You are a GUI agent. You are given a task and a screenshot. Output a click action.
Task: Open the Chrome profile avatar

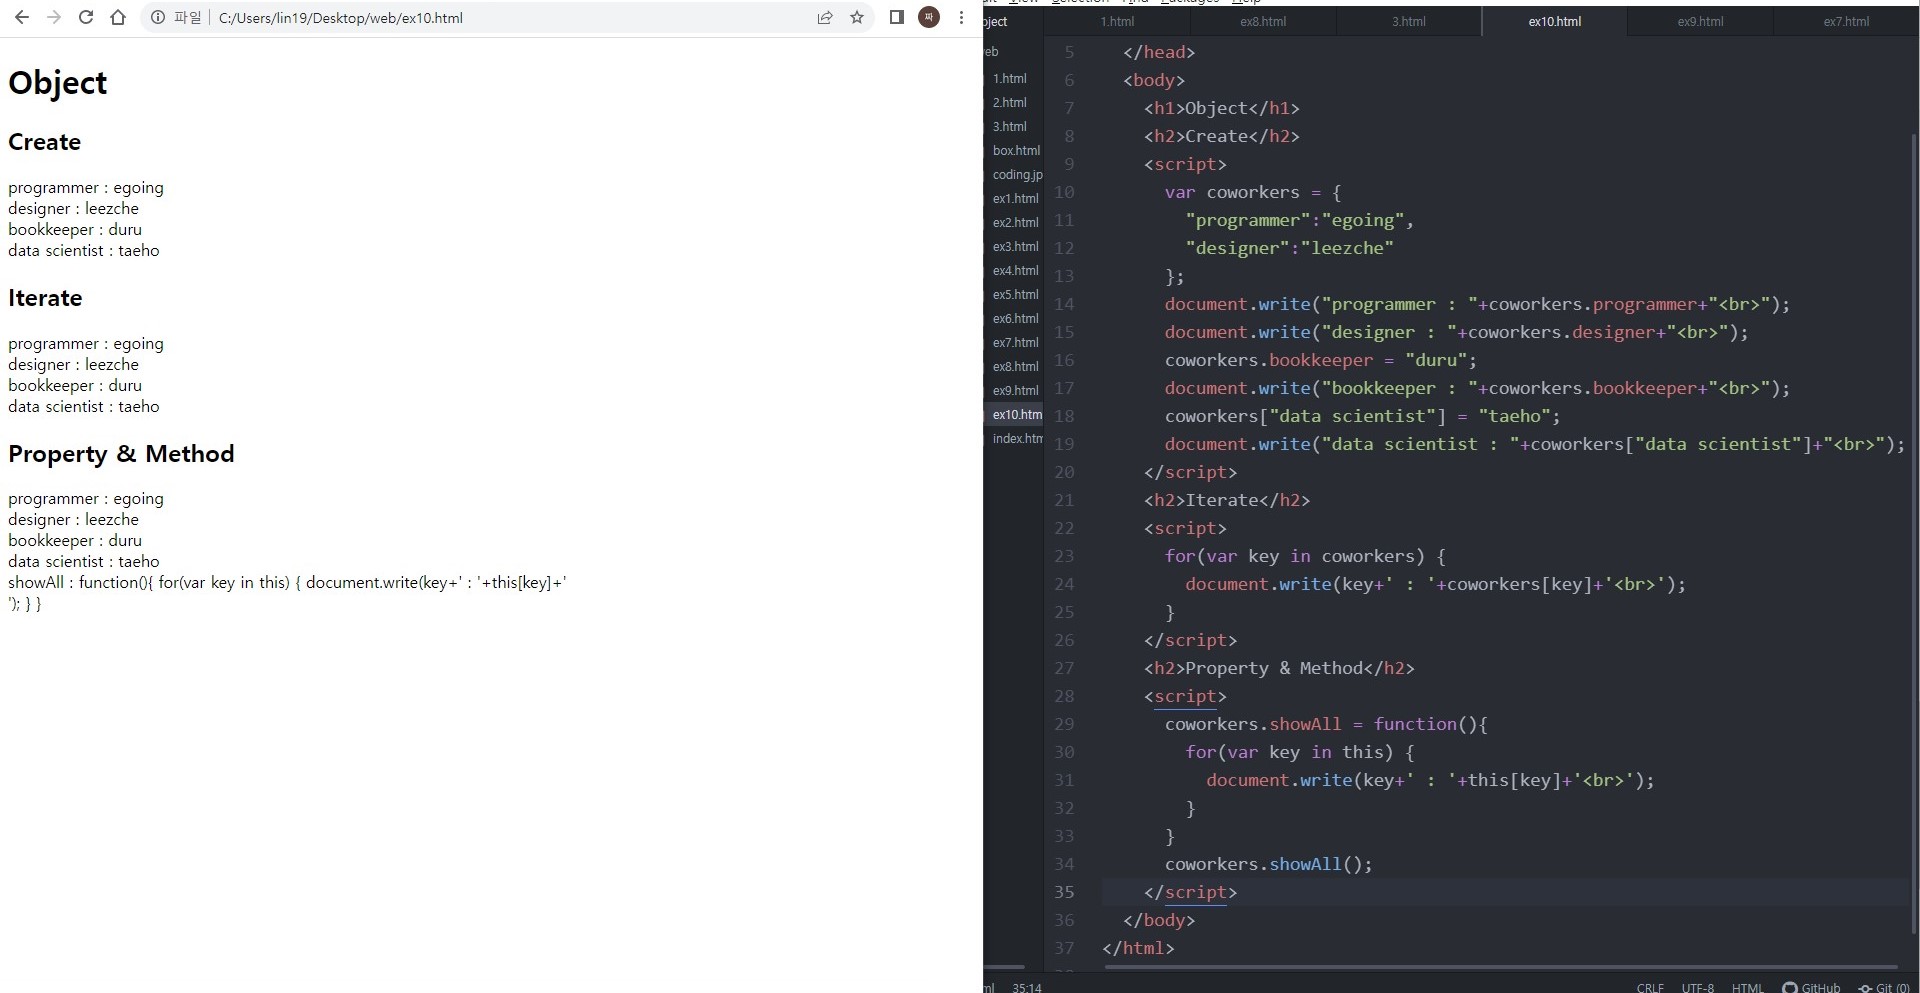pos(929,17)
